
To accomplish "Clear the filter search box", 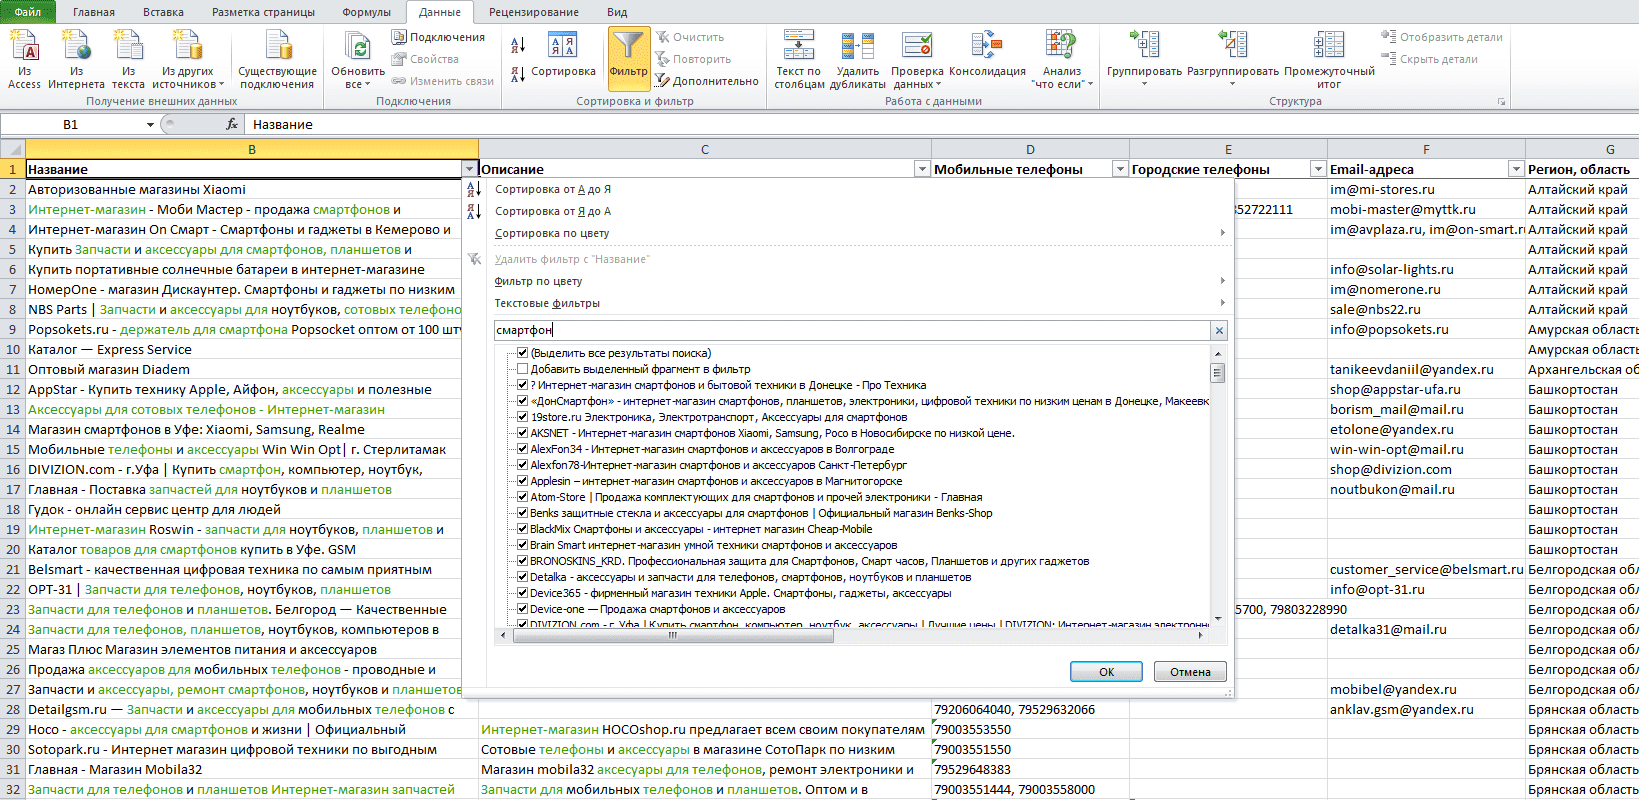I will 1219,330.
